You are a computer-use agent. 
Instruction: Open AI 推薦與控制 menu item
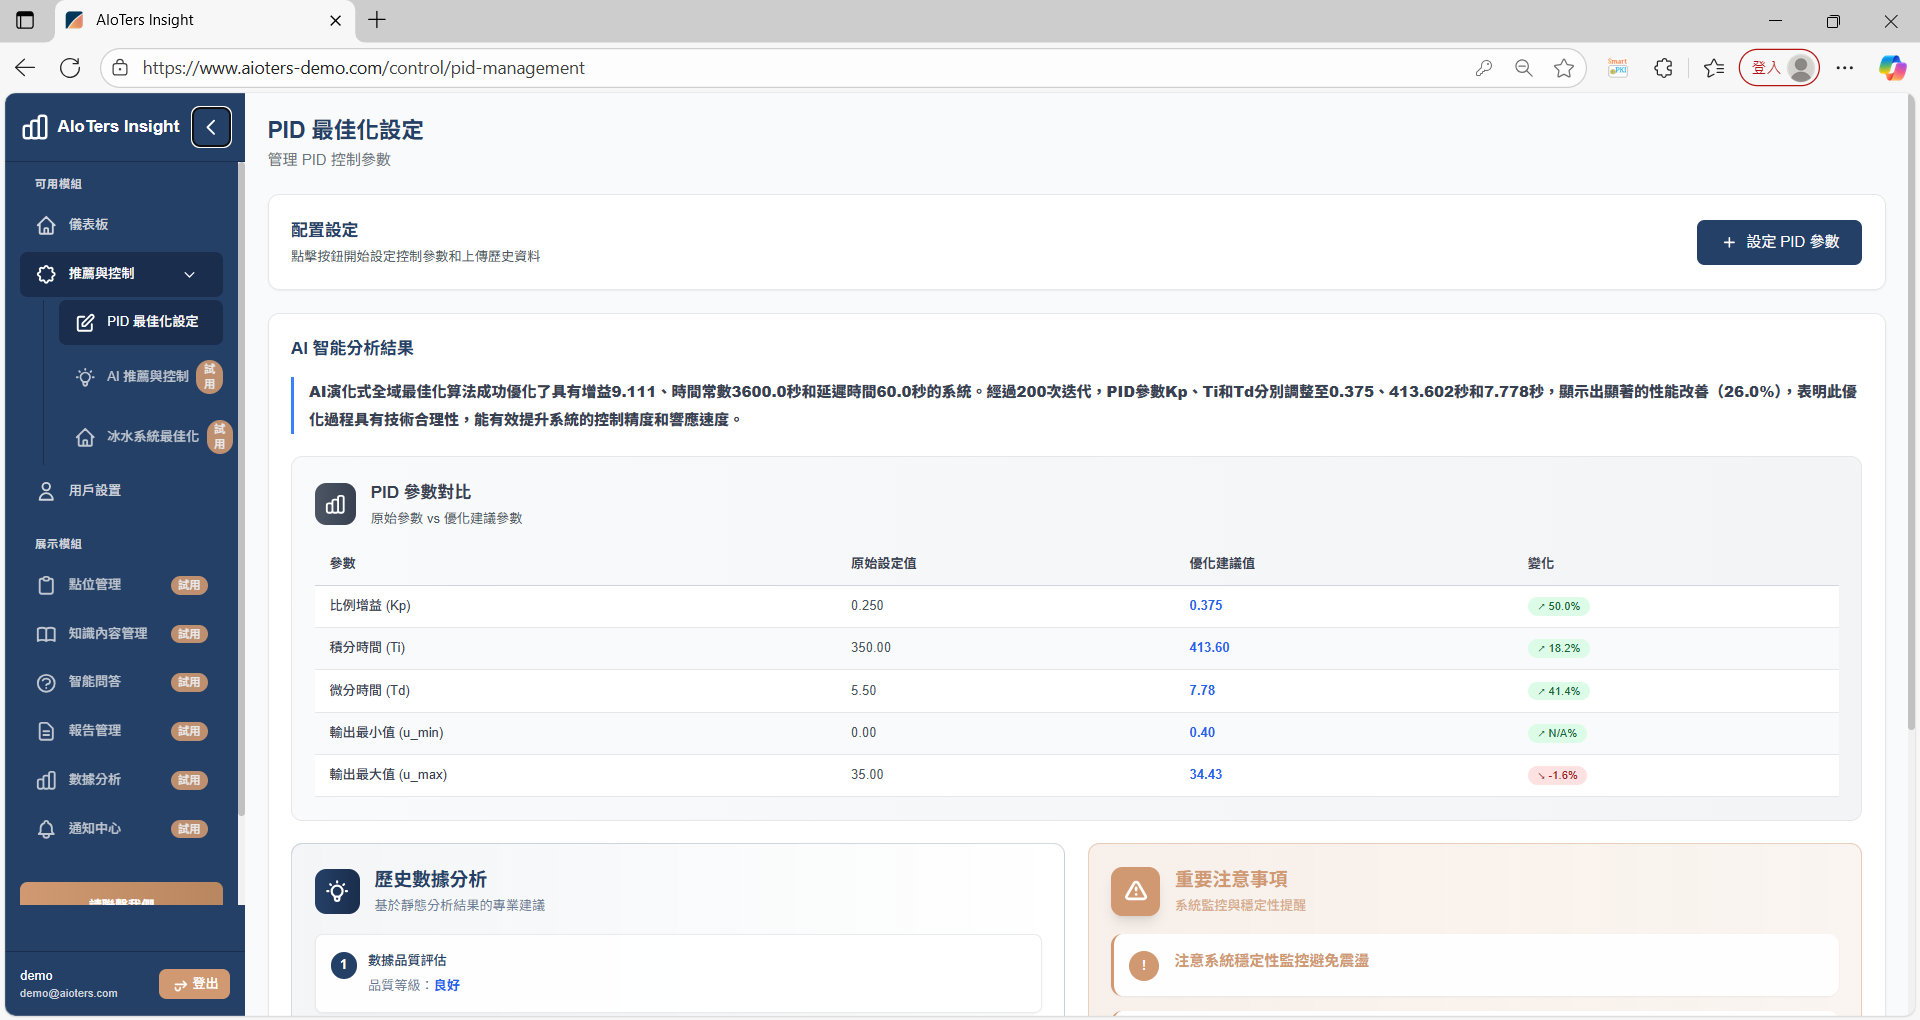(147, 377)
